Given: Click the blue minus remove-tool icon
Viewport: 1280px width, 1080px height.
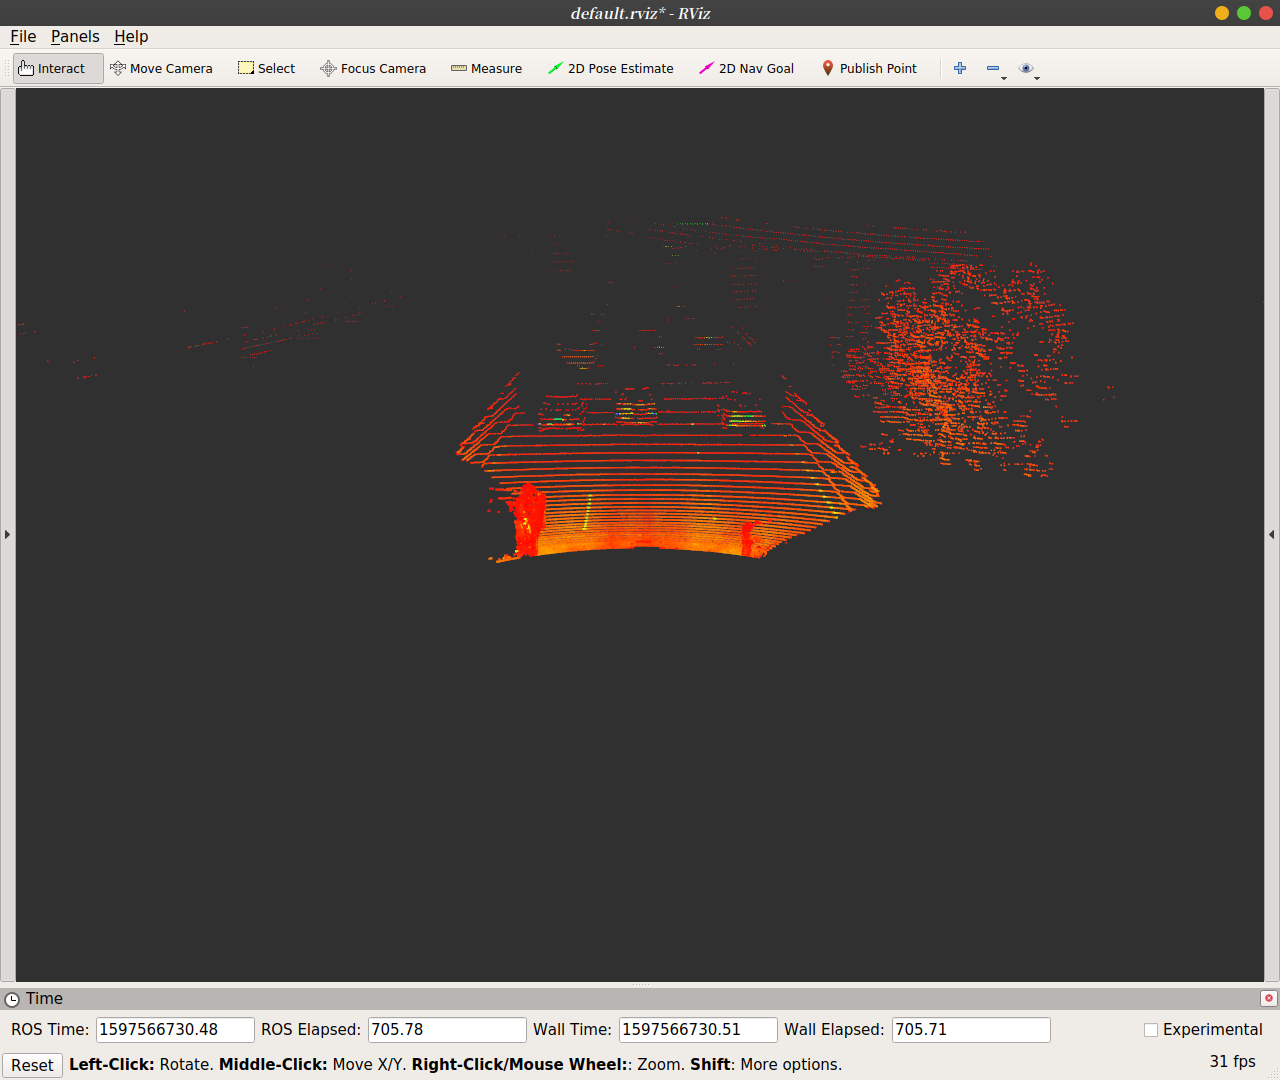Looking at the screenshot, I should [992, 68].
